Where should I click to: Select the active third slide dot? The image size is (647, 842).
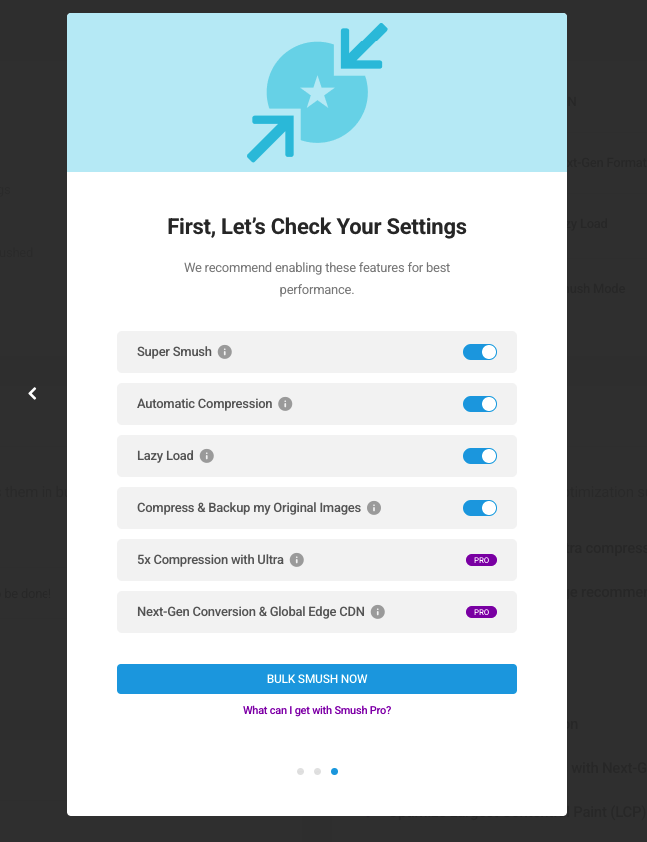pyautogui.click(x=334, y=771)
